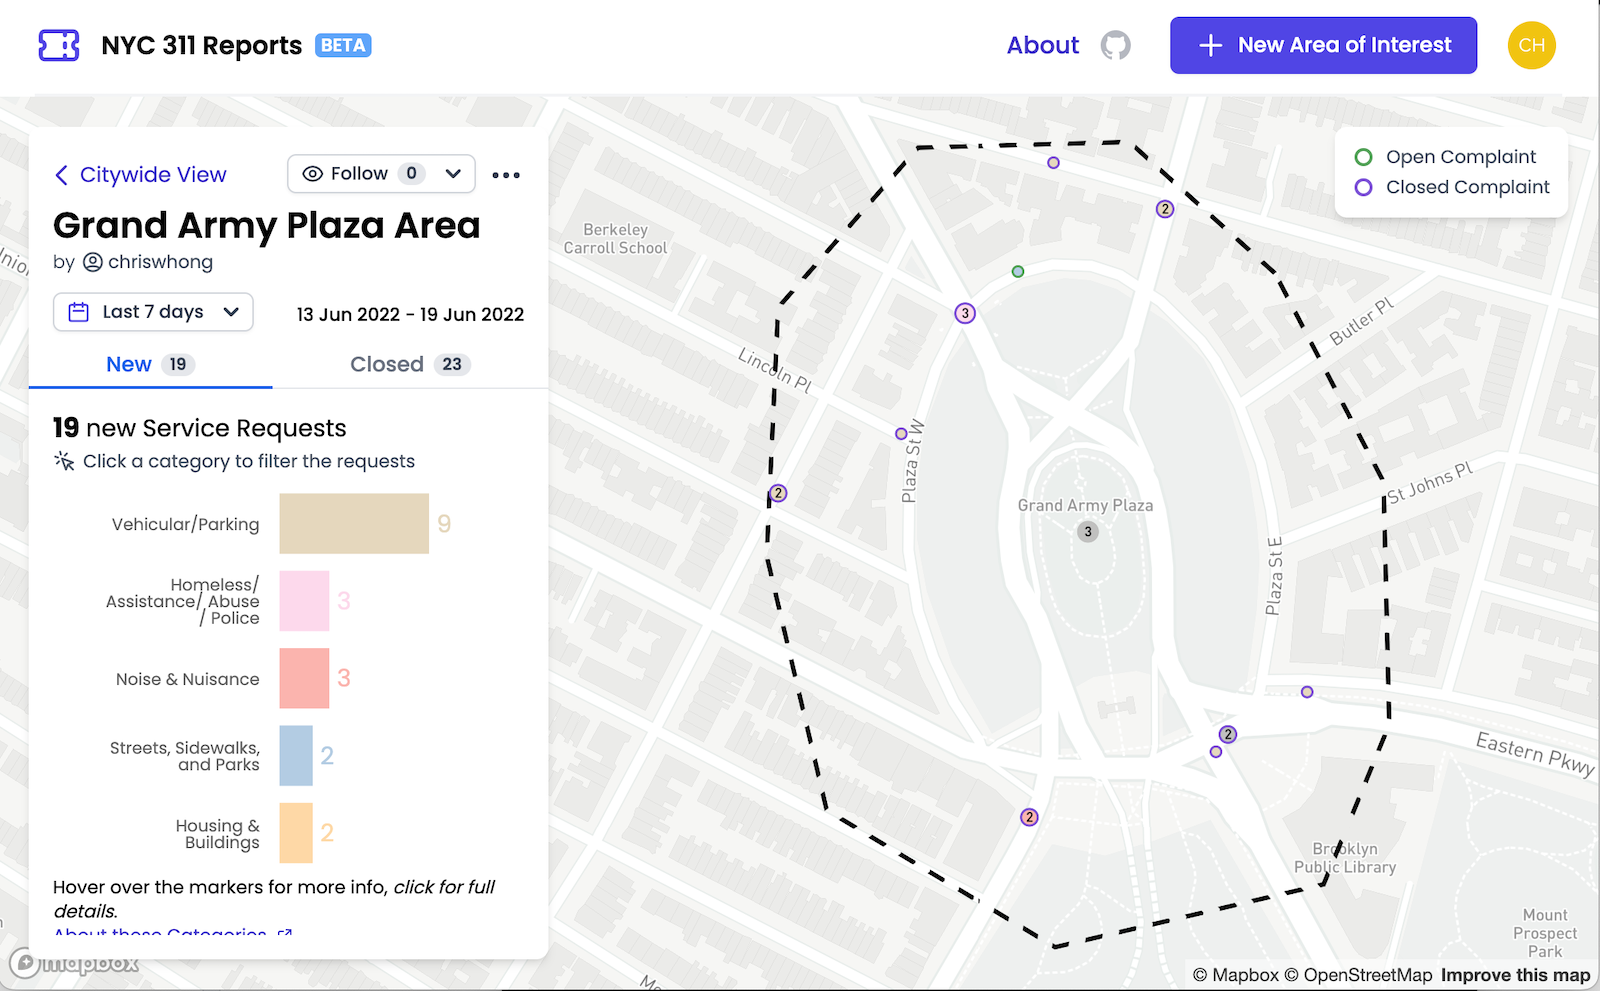1600x991 pixels.
Task: Click the Closed Complaint legend entry
Action: [1452, 187]
